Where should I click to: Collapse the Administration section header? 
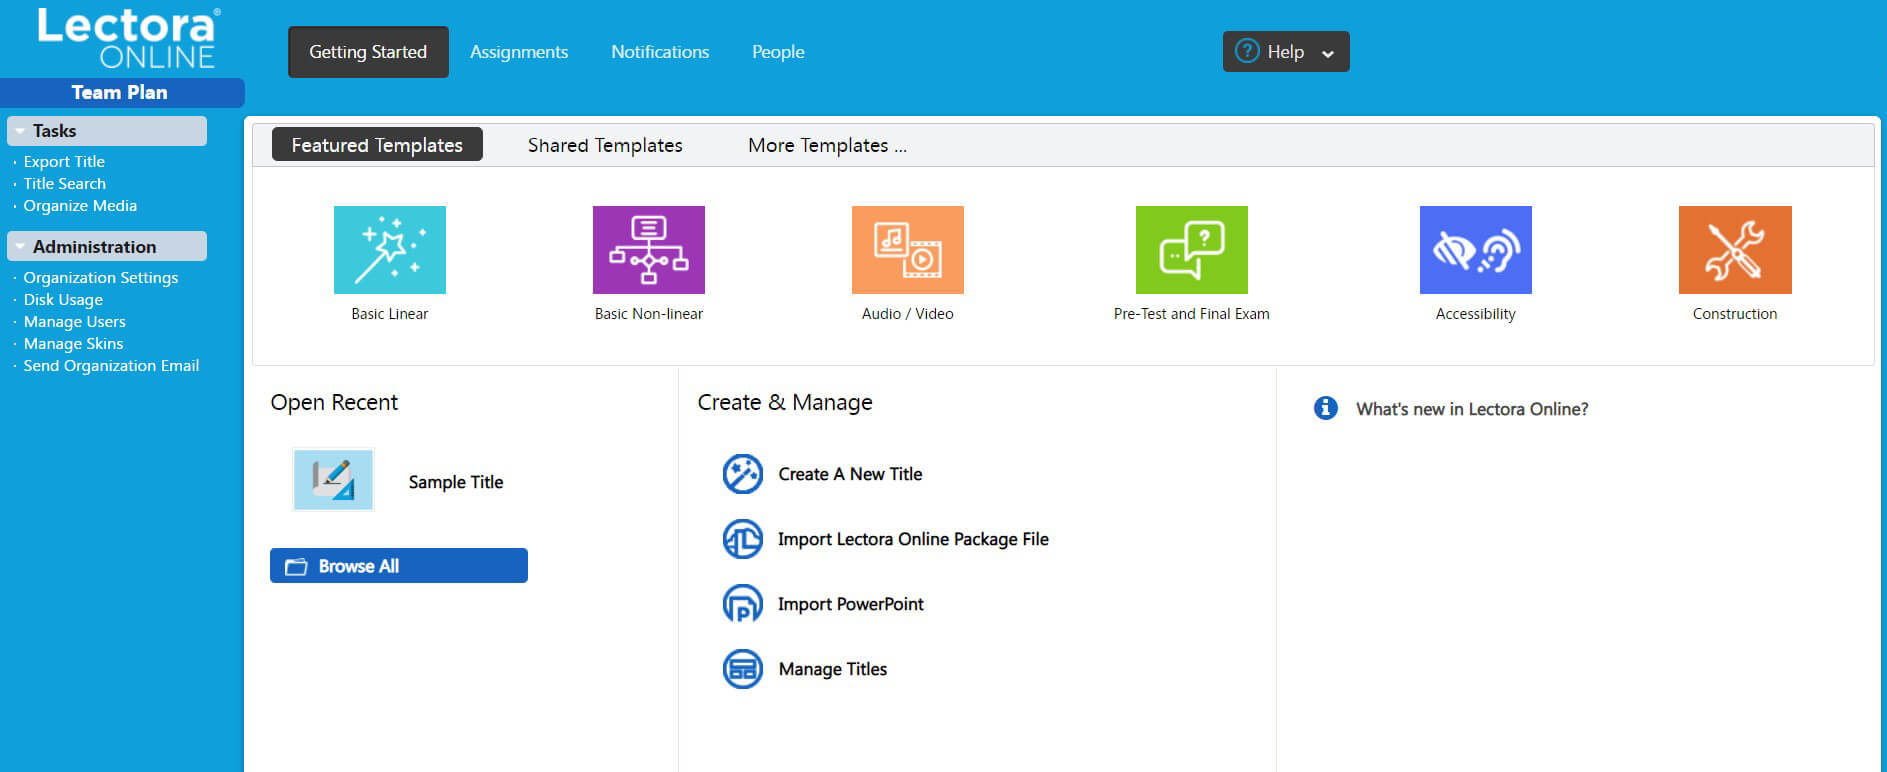point(107,246)
